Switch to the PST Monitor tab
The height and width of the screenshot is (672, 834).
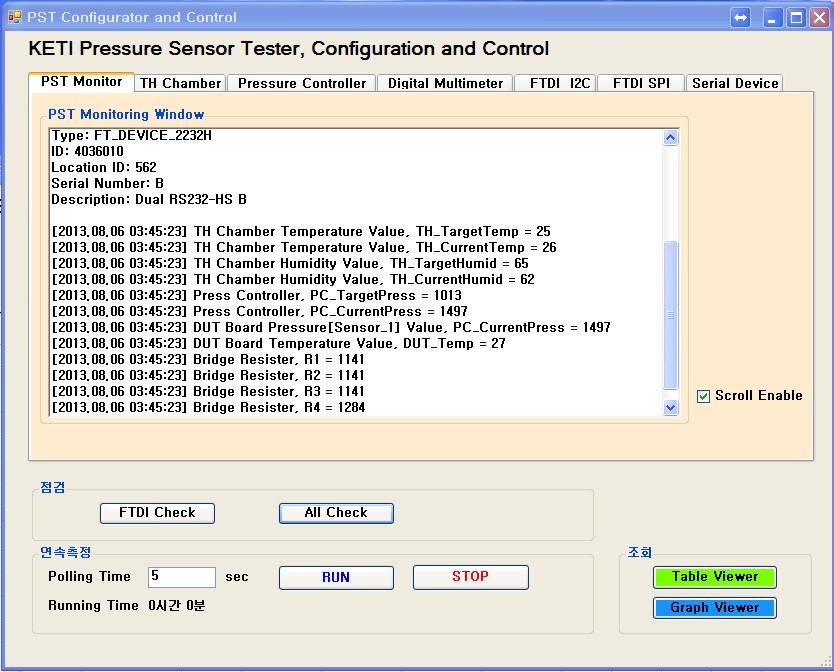click(81, 82)
